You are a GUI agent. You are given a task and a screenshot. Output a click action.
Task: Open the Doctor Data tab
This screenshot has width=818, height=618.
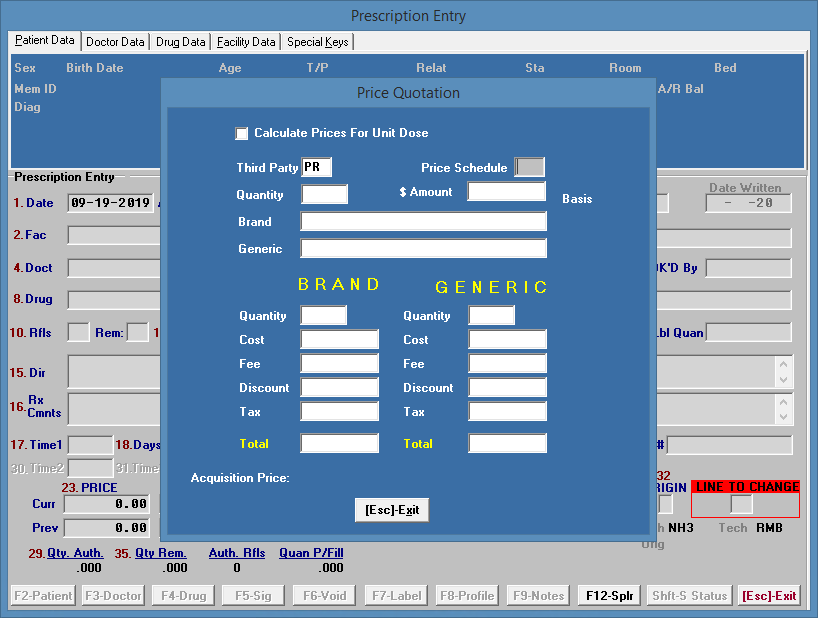115,42
